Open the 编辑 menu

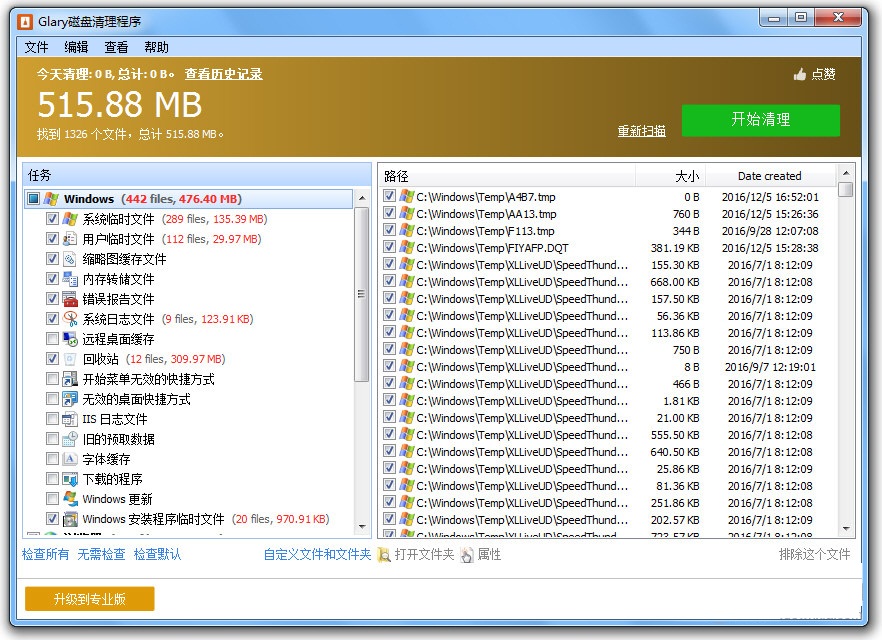tap(76, 47)
